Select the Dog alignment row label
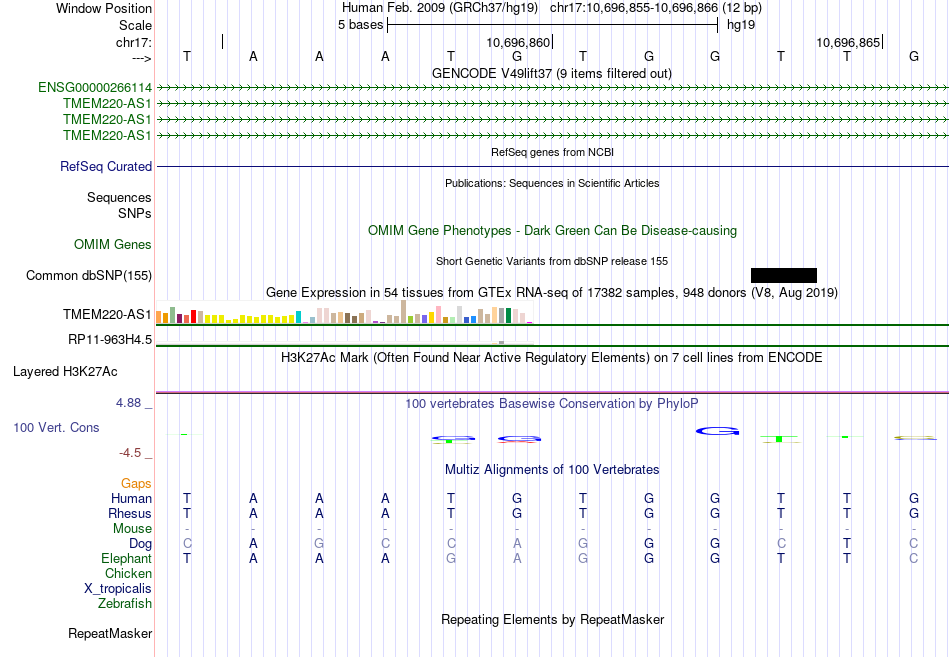This screenshot has height=657, width=950. pos(141,544)
